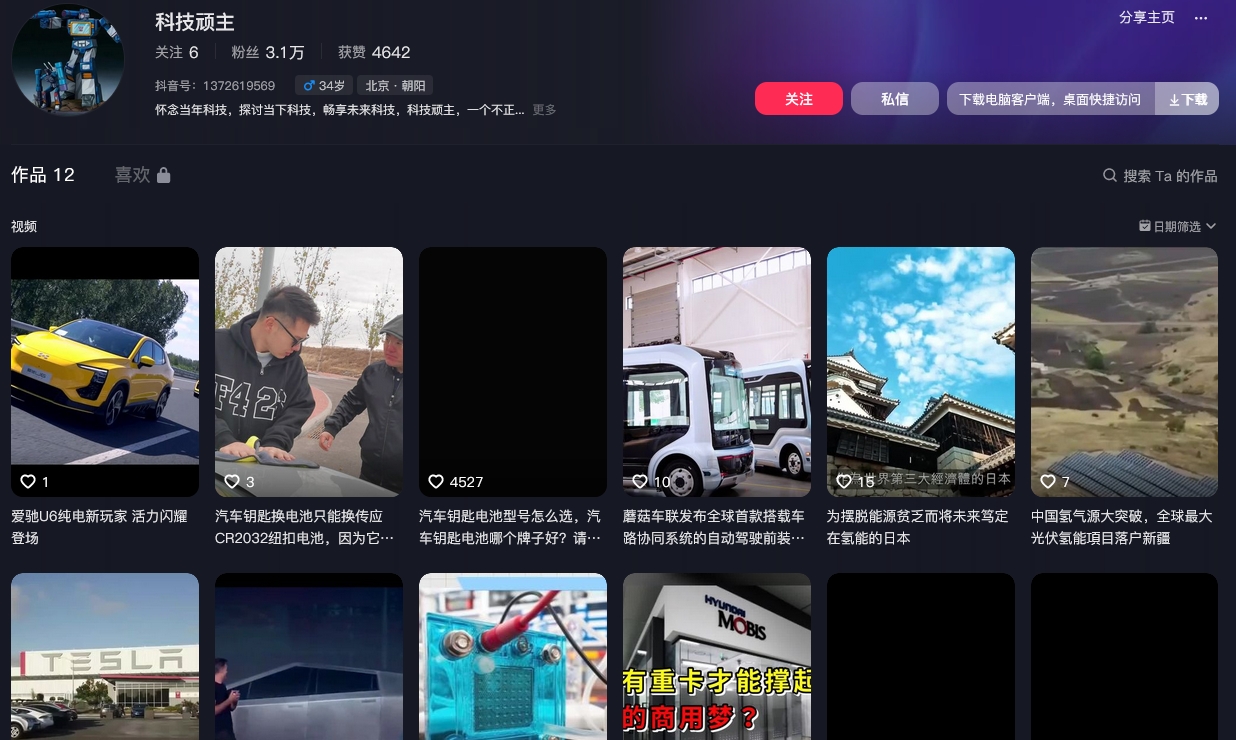Open the three-dot more options menu
The image size is (1236, 740).
pyautogui.click(x=1201, y=18)
